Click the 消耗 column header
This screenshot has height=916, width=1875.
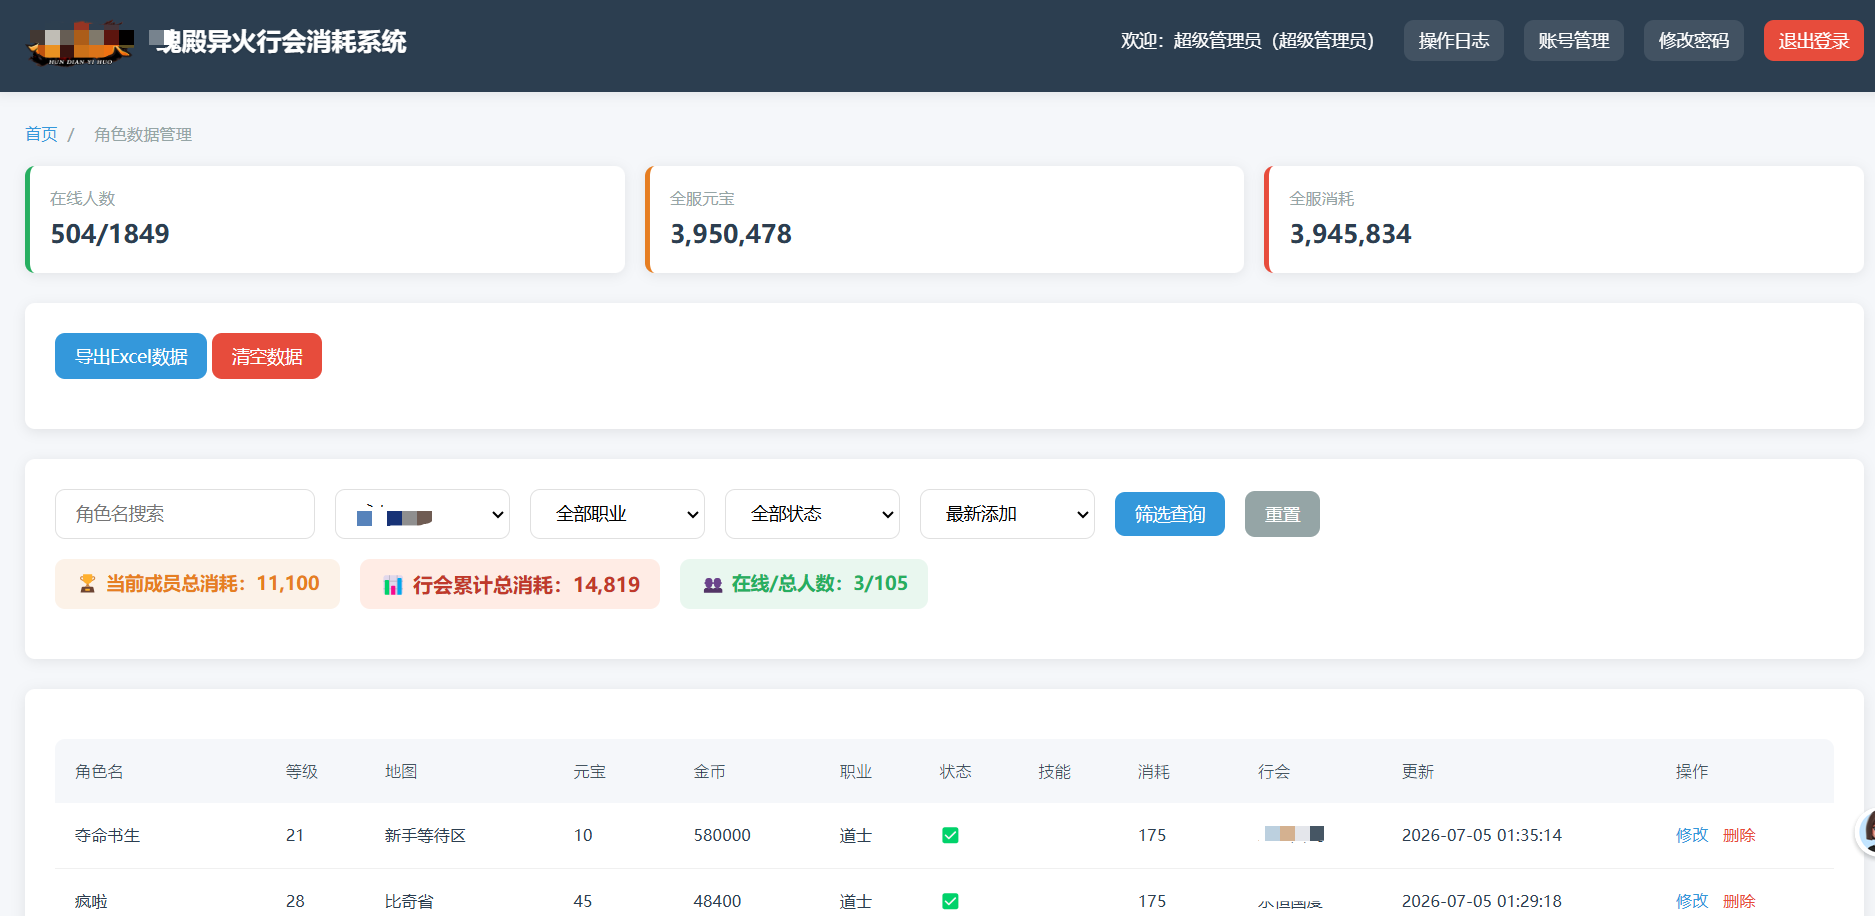click(x=1154, y=771)
